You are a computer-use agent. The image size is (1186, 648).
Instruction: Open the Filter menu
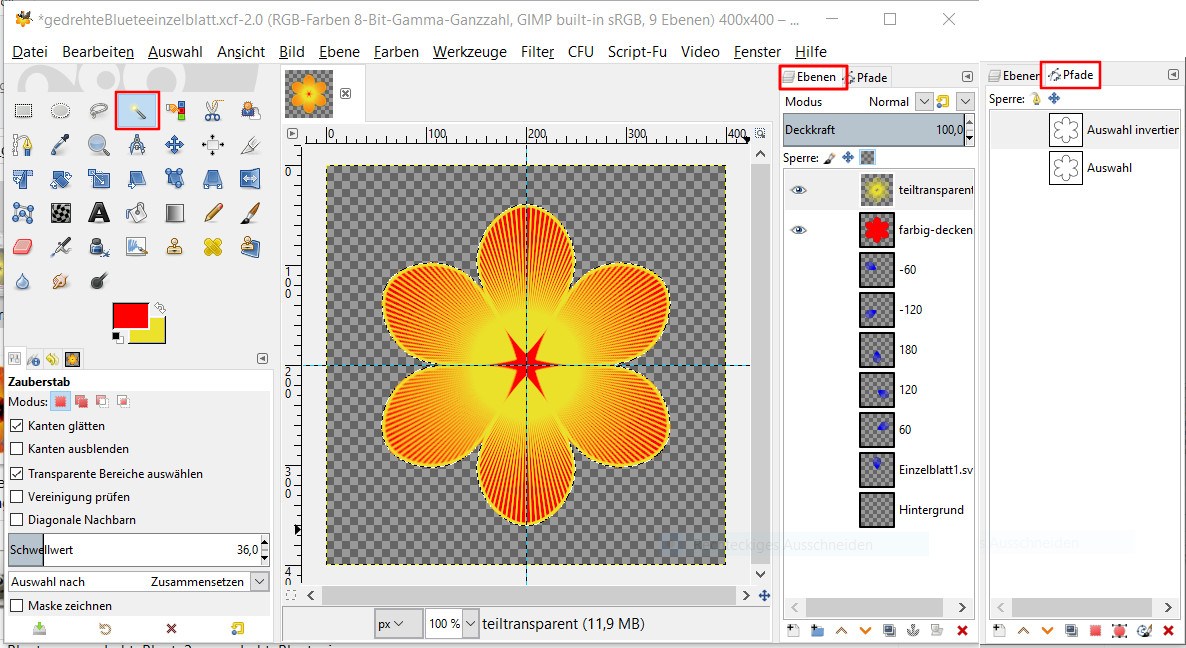point(537,52)
